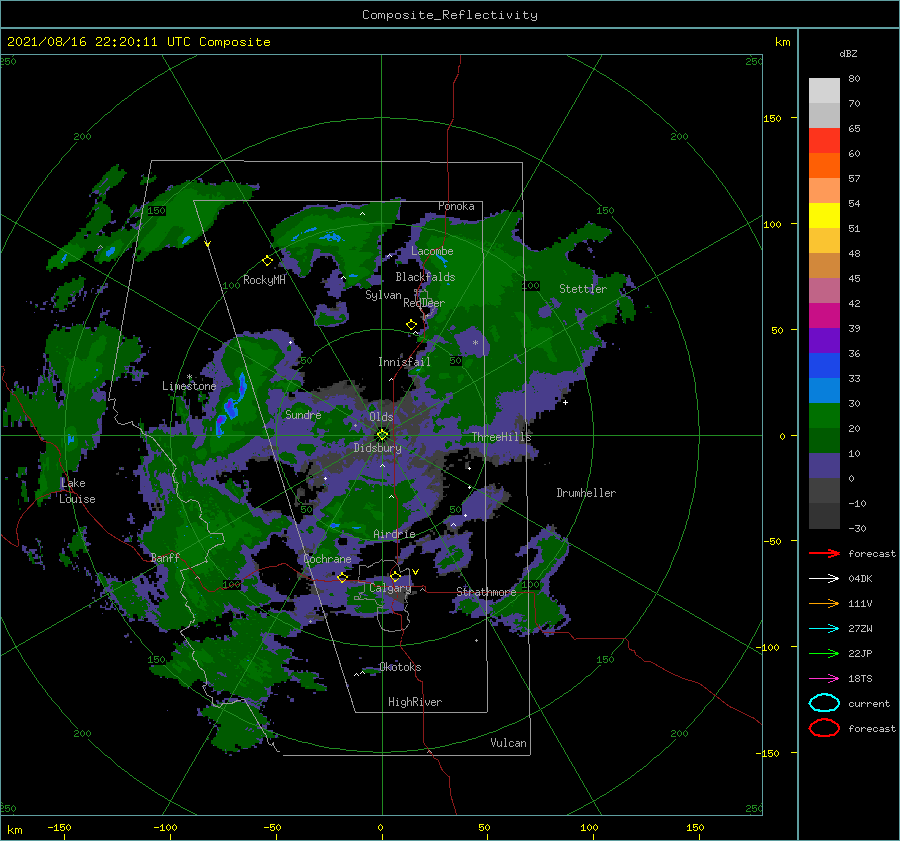Screen dimensions: 900x841
Task: Click the Limestone label
Action: pos(189,386)
